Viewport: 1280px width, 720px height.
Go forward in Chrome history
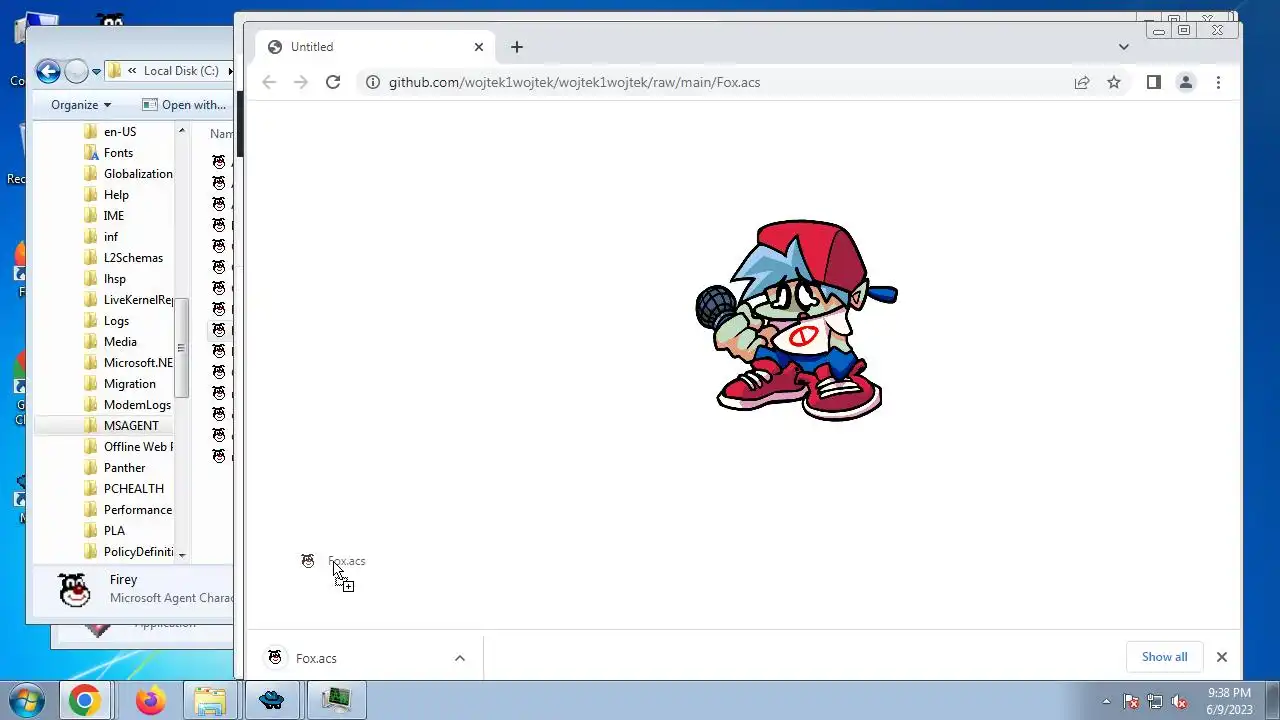click(x=300, y=82)
